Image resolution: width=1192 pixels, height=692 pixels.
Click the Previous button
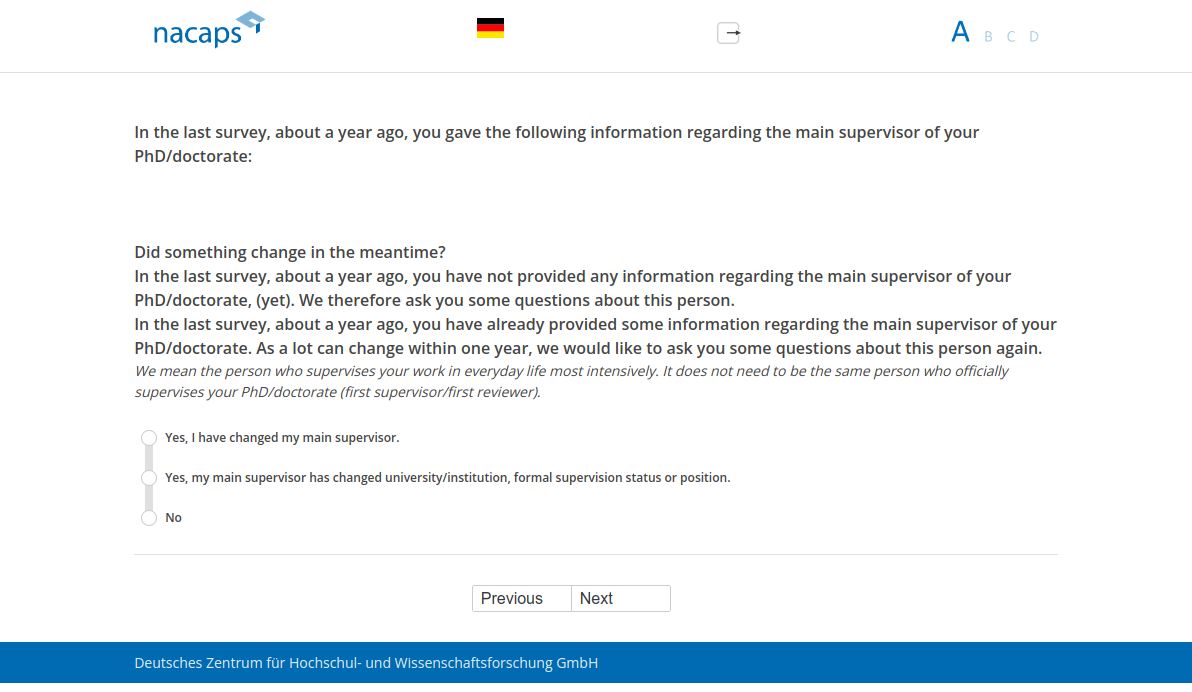(x=521, y=598)
